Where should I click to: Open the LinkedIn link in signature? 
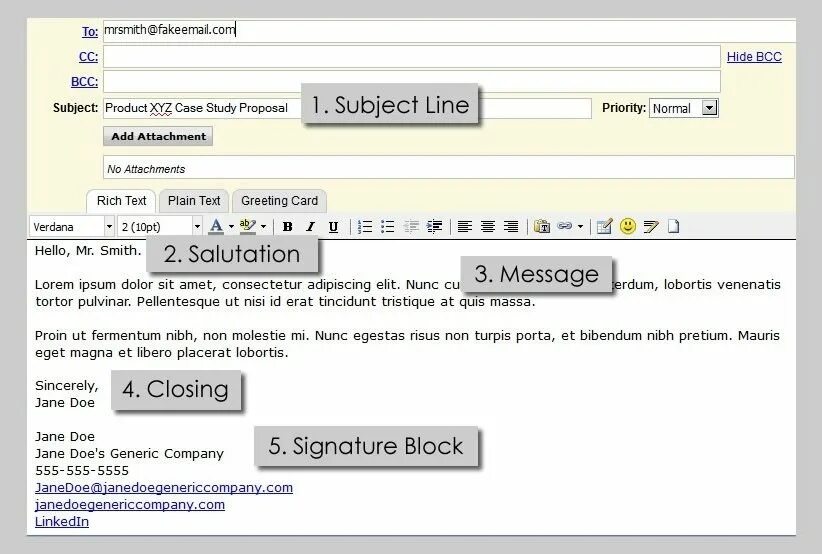point(62,522)
